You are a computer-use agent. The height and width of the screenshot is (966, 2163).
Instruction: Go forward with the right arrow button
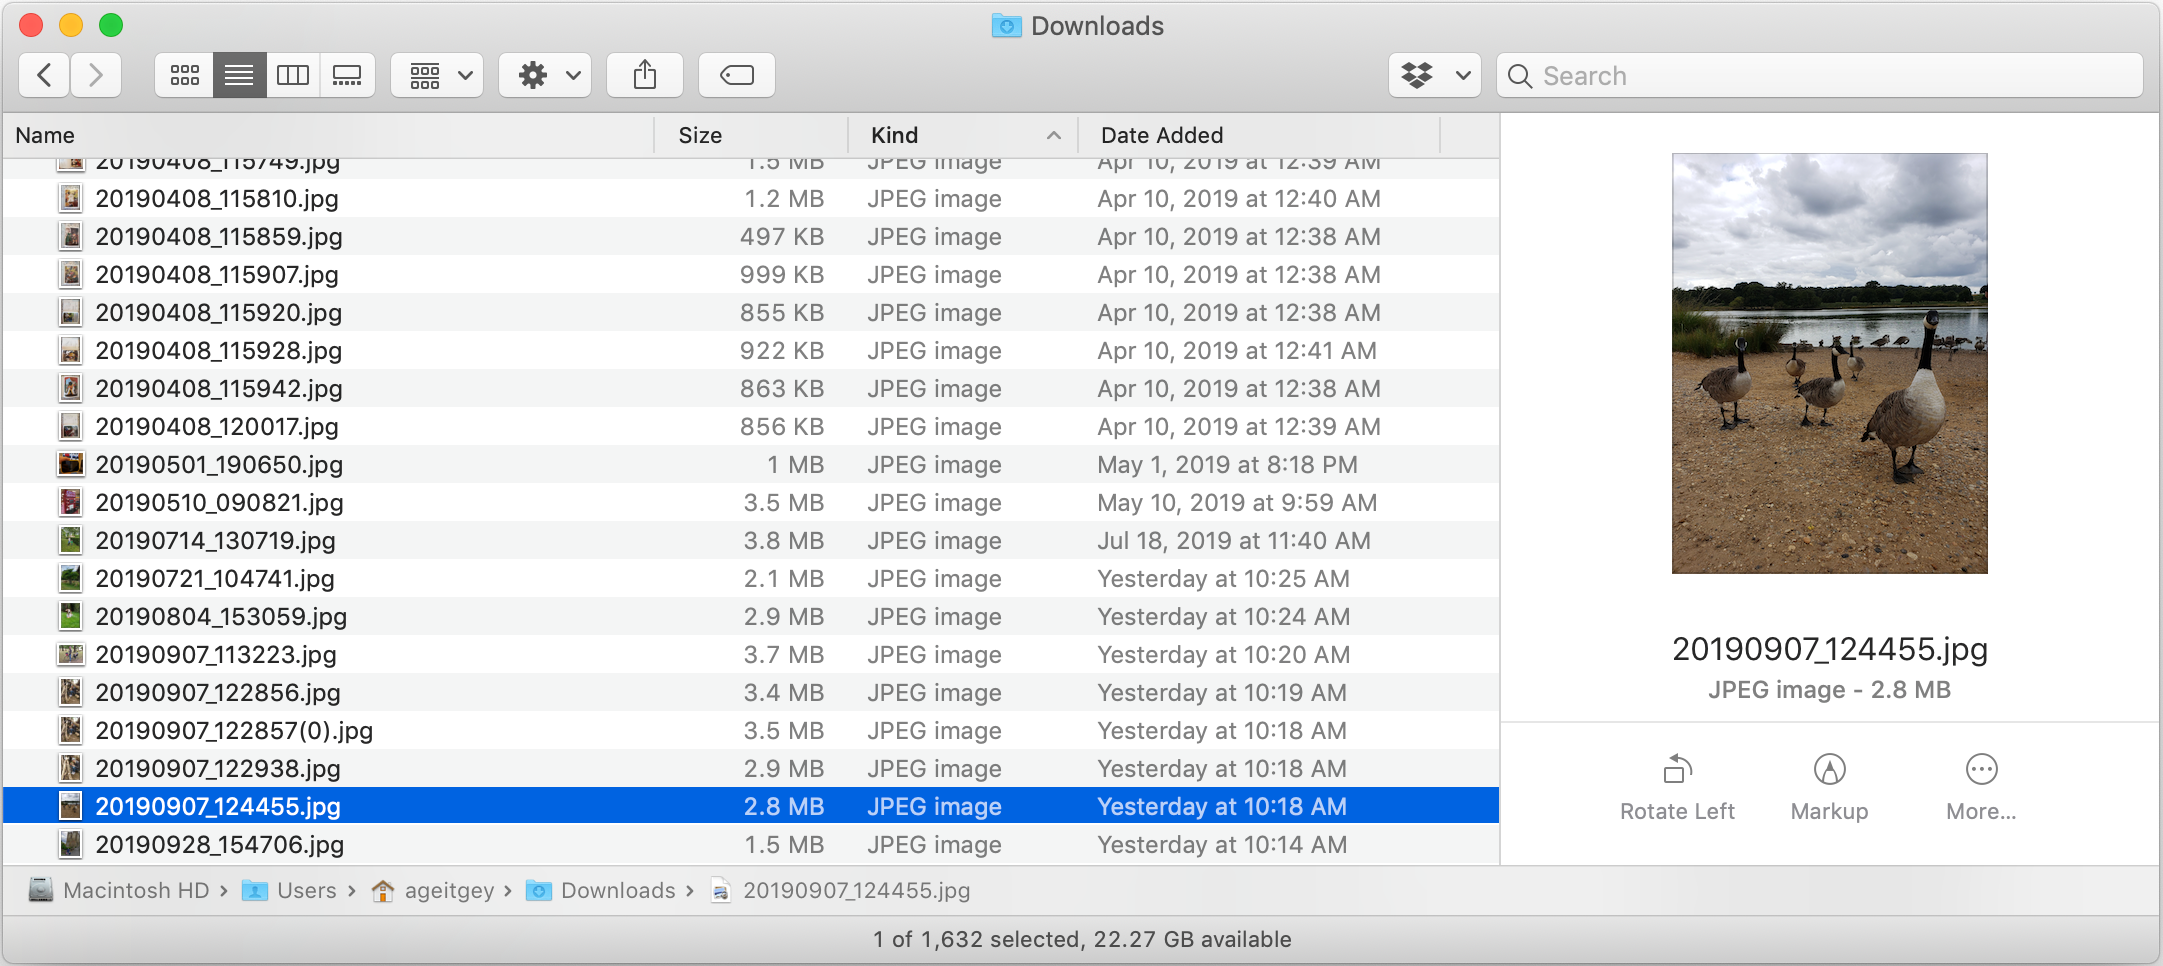(x=96, y=75)
